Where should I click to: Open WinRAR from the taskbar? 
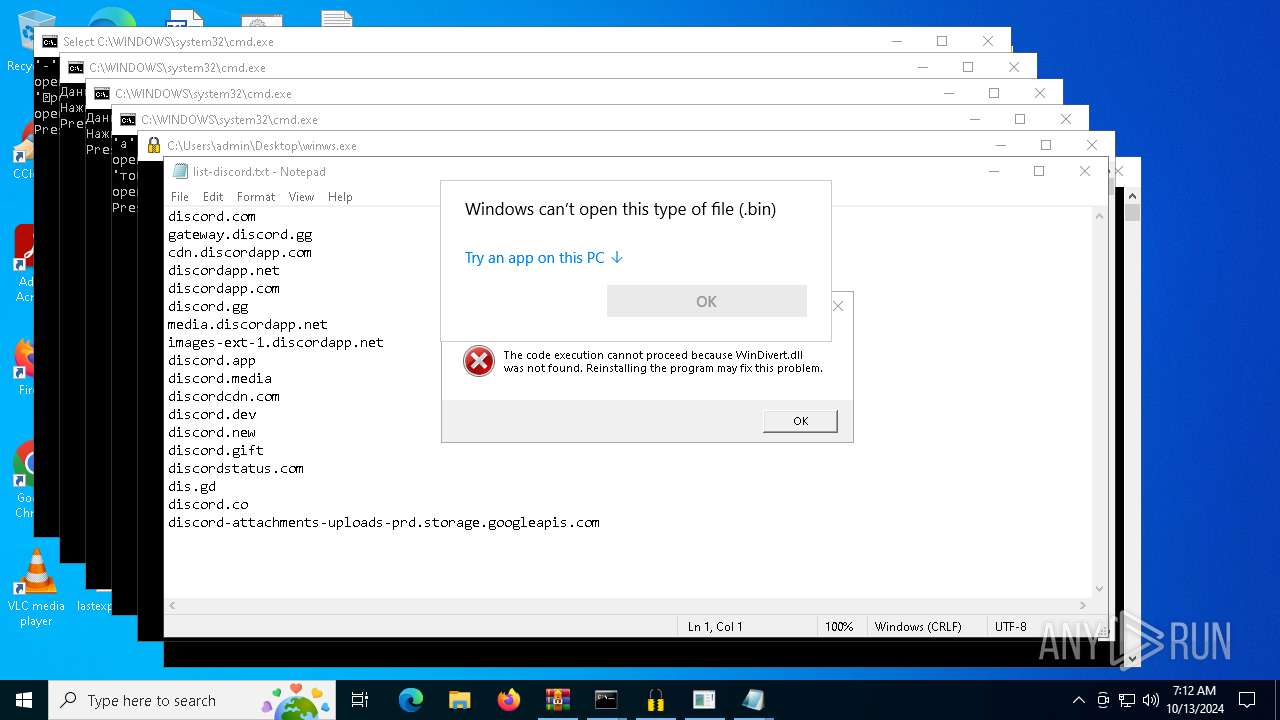tap(557, 700)
